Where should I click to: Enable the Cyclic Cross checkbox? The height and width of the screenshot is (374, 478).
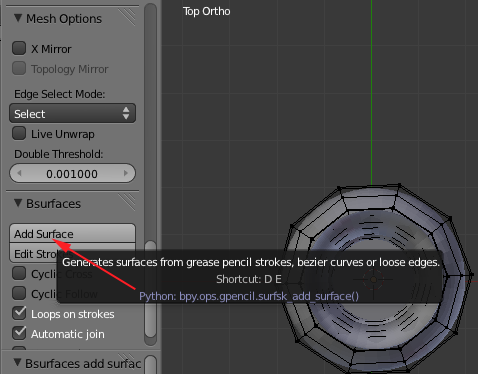coord(19,273)
